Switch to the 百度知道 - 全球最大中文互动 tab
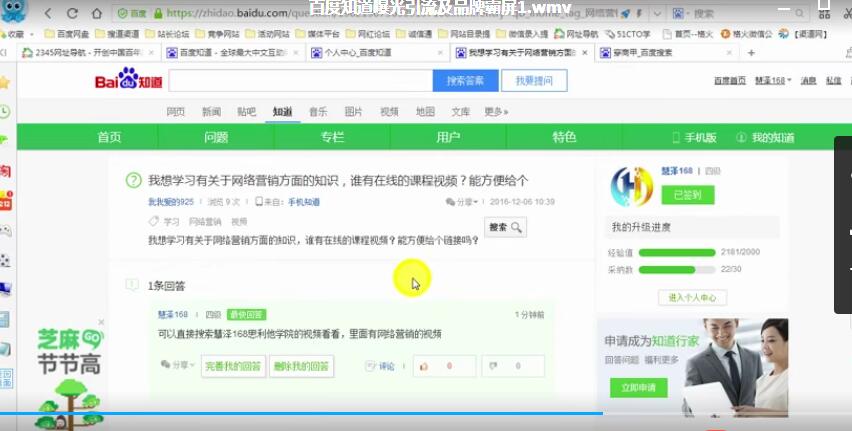The height and width of the screenshot is (431, 852). [x=233, y=53]
